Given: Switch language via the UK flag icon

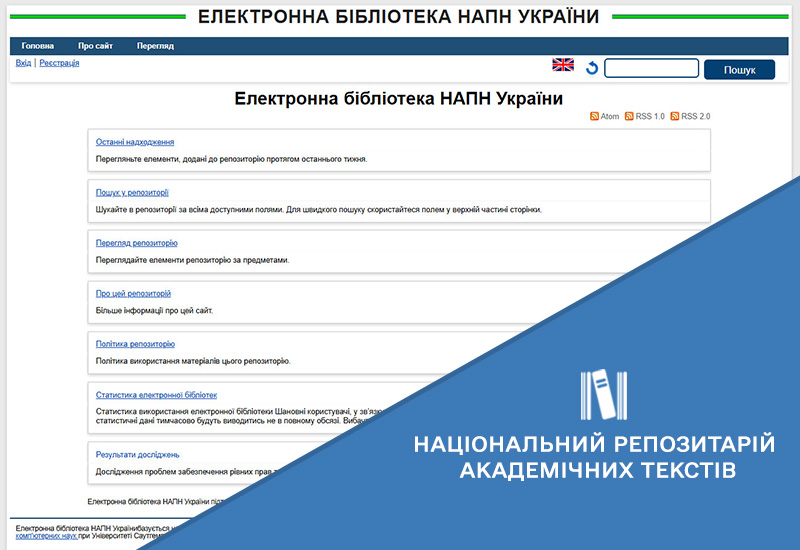Looking at the screenshot, I should [563, 65].
